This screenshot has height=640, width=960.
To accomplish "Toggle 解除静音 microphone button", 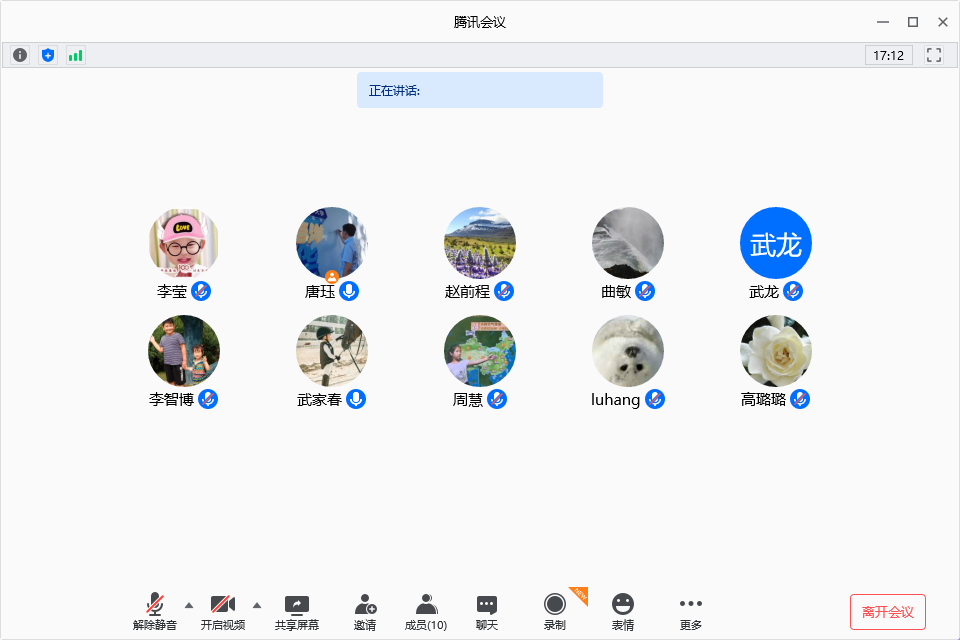I will point(155,612).
